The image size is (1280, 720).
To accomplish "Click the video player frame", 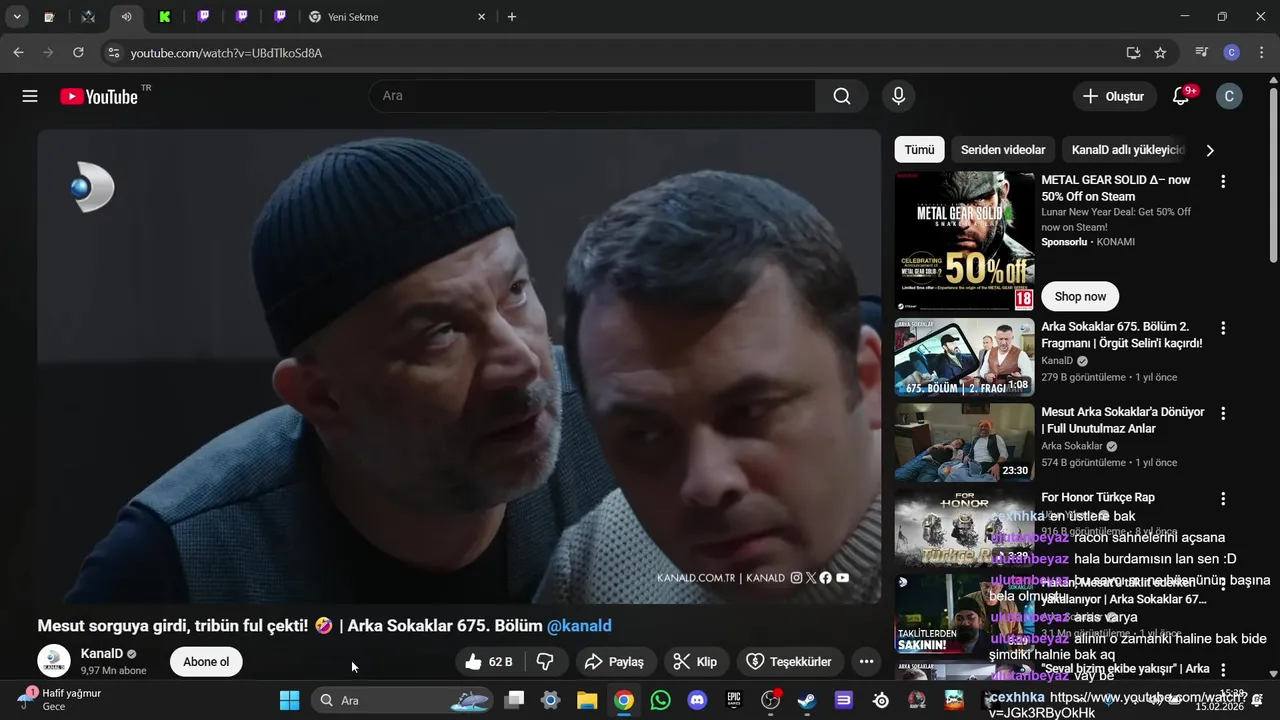I will click(459, 366).
